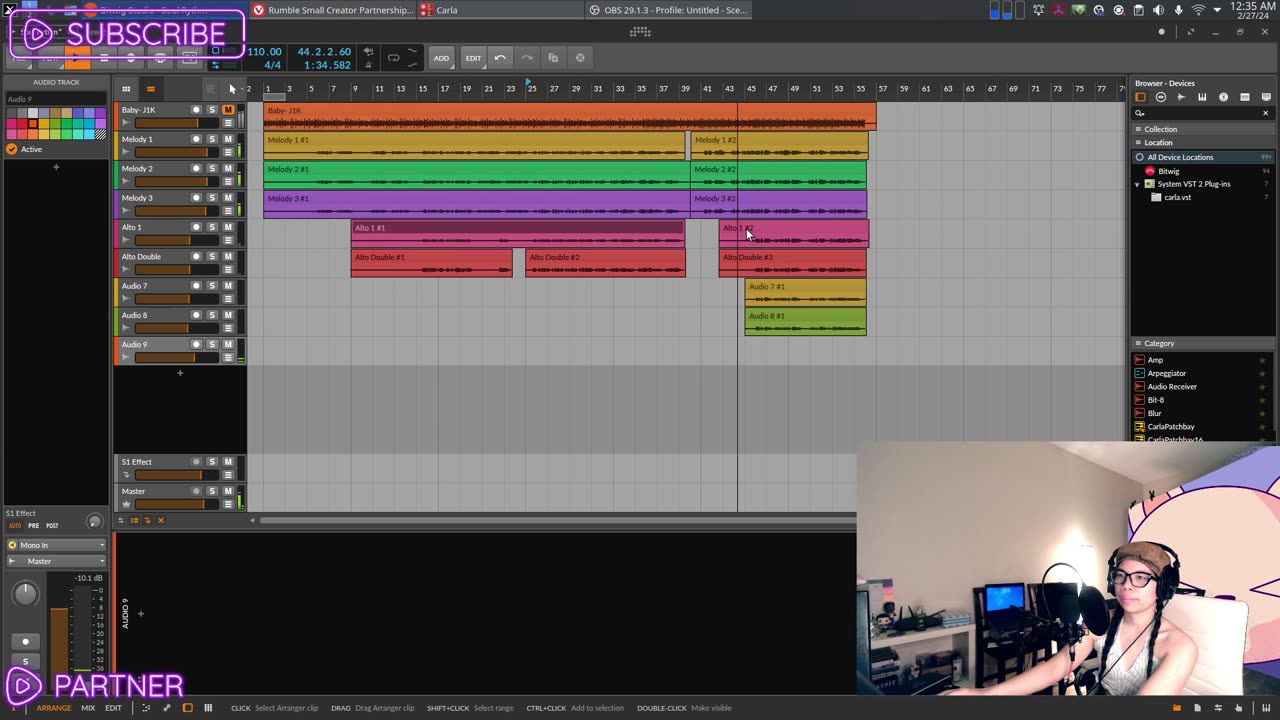Toggle the arranger loop icon
This screenshot has width=1280, height=720.
coord(393,58)
